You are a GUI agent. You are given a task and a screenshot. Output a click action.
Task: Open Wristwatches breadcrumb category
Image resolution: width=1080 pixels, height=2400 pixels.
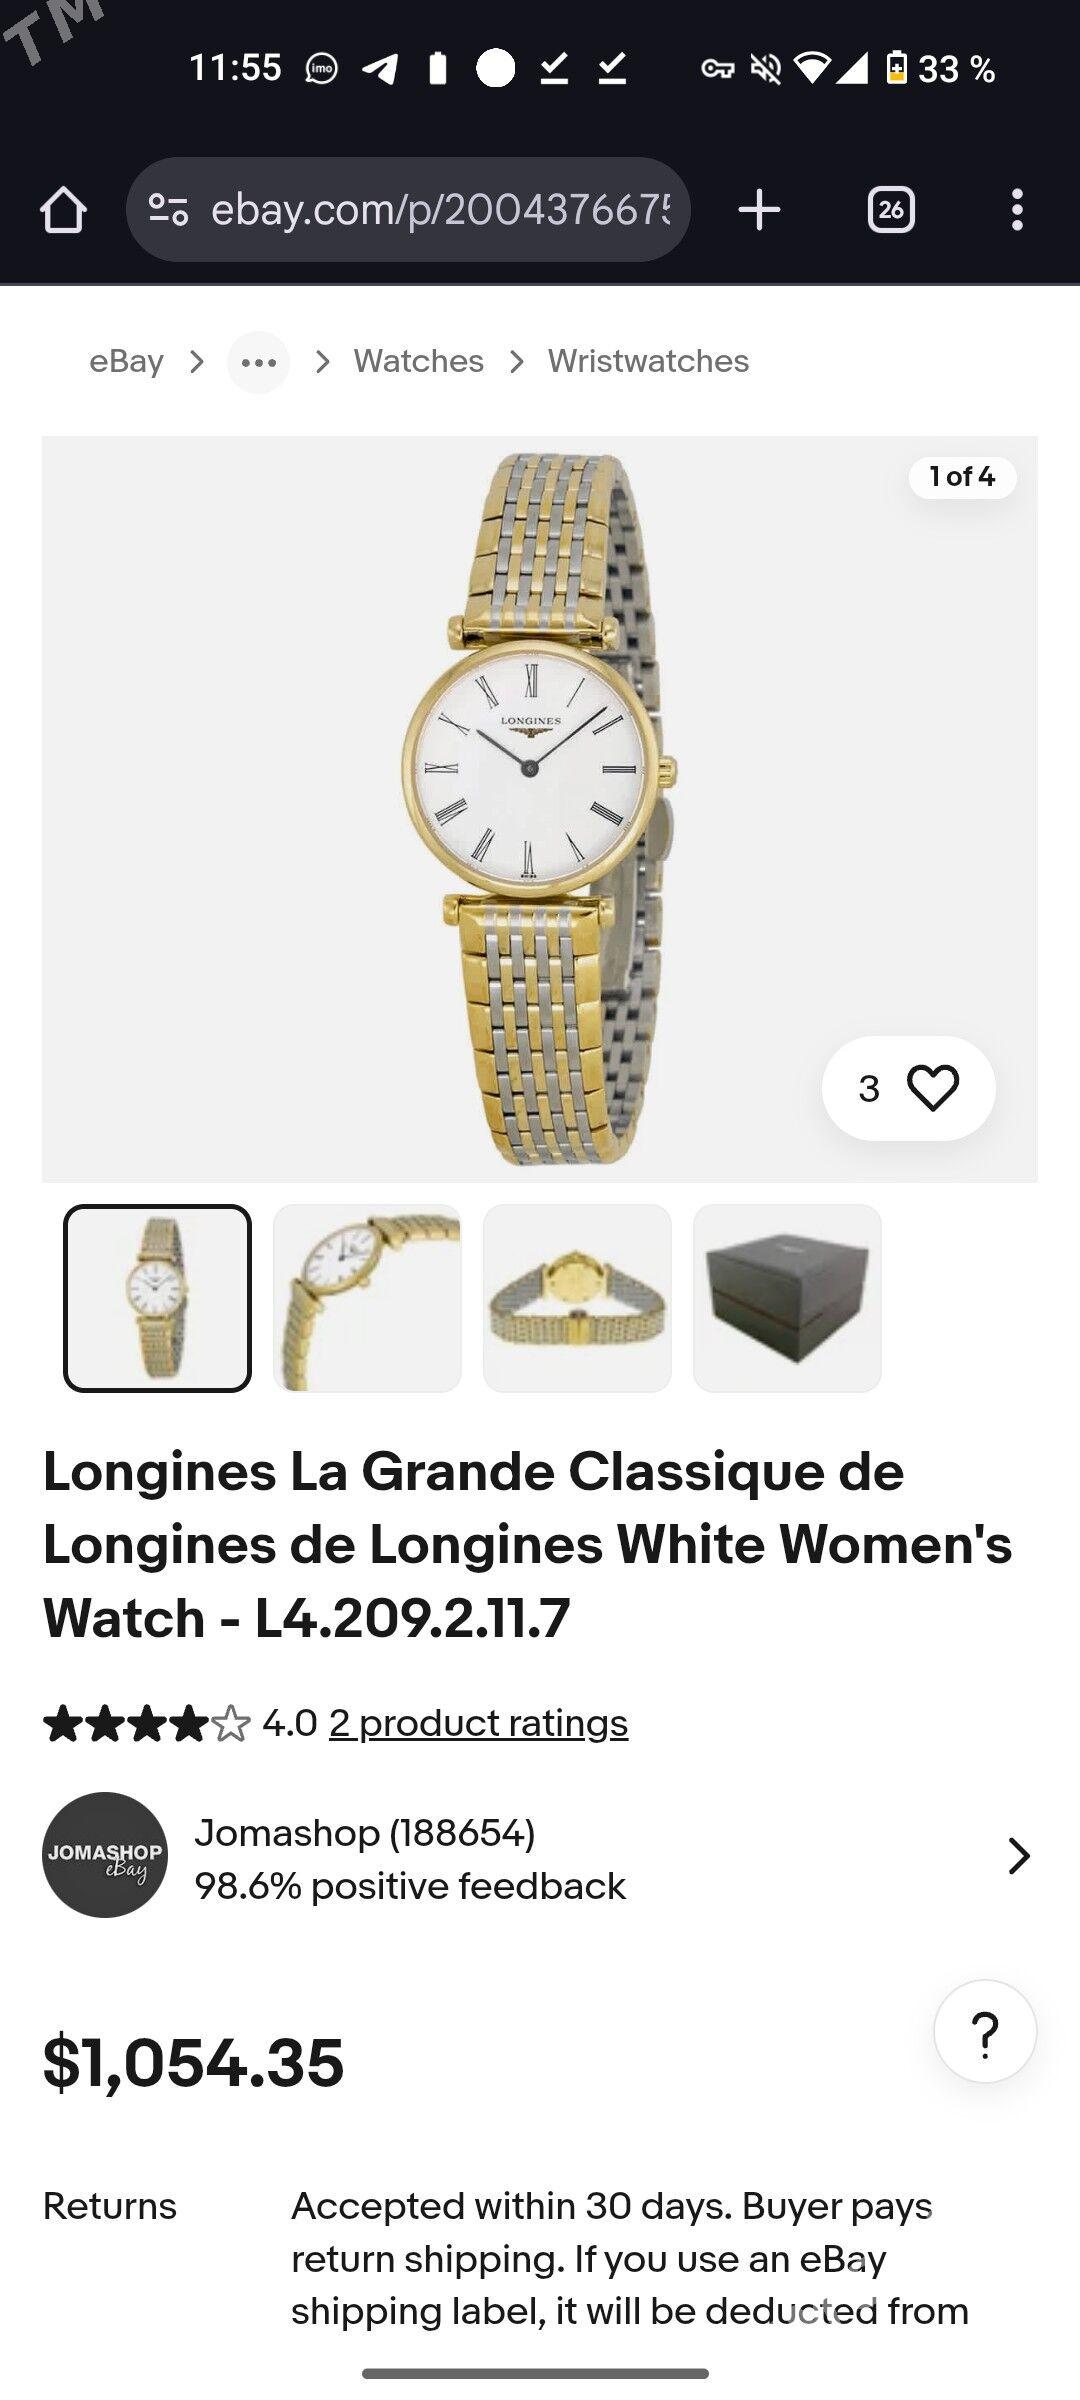coord(648,361)
